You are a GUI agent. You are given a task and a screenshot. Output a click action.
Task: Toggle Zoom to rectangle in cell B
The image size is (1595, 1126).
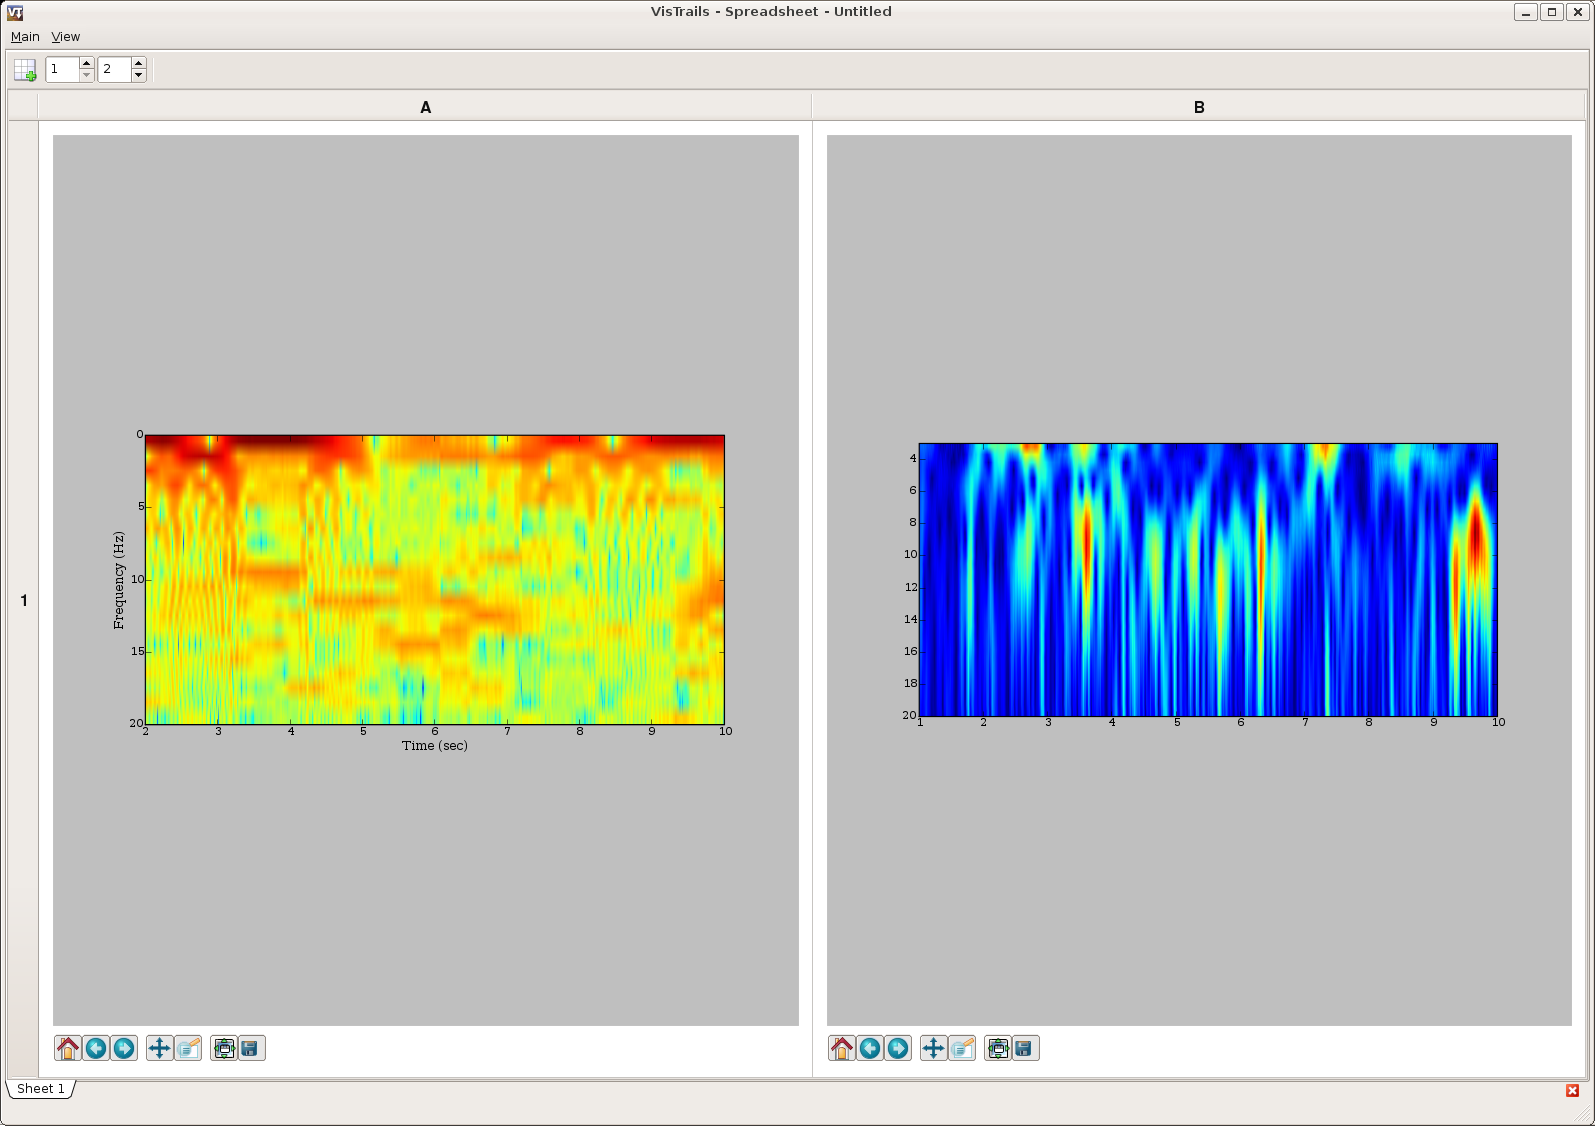click(962, 1048)
